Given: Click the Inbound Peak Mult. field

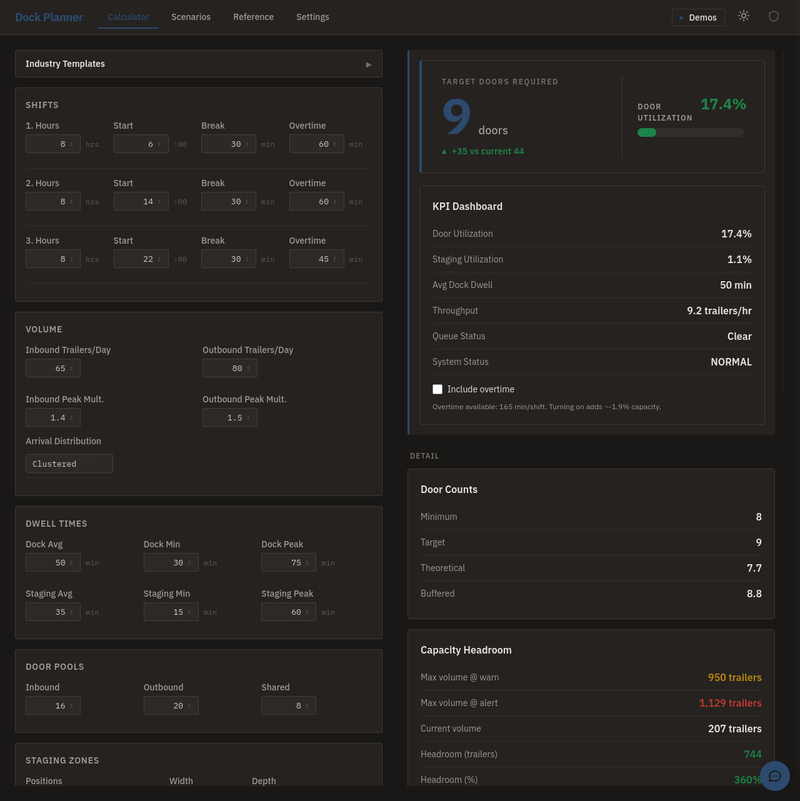Looking at the screenshot, I should pyautogui.click(x=53, y=418).
